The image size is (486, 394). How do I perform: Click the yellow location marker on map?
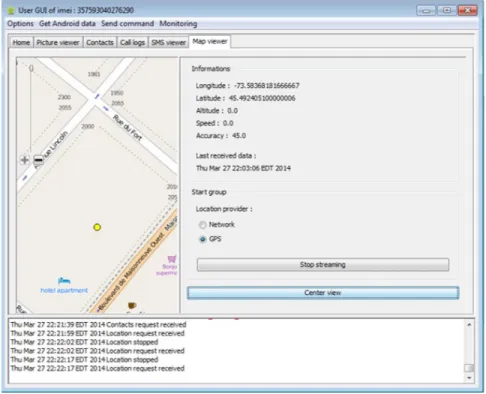pos(97,227)
